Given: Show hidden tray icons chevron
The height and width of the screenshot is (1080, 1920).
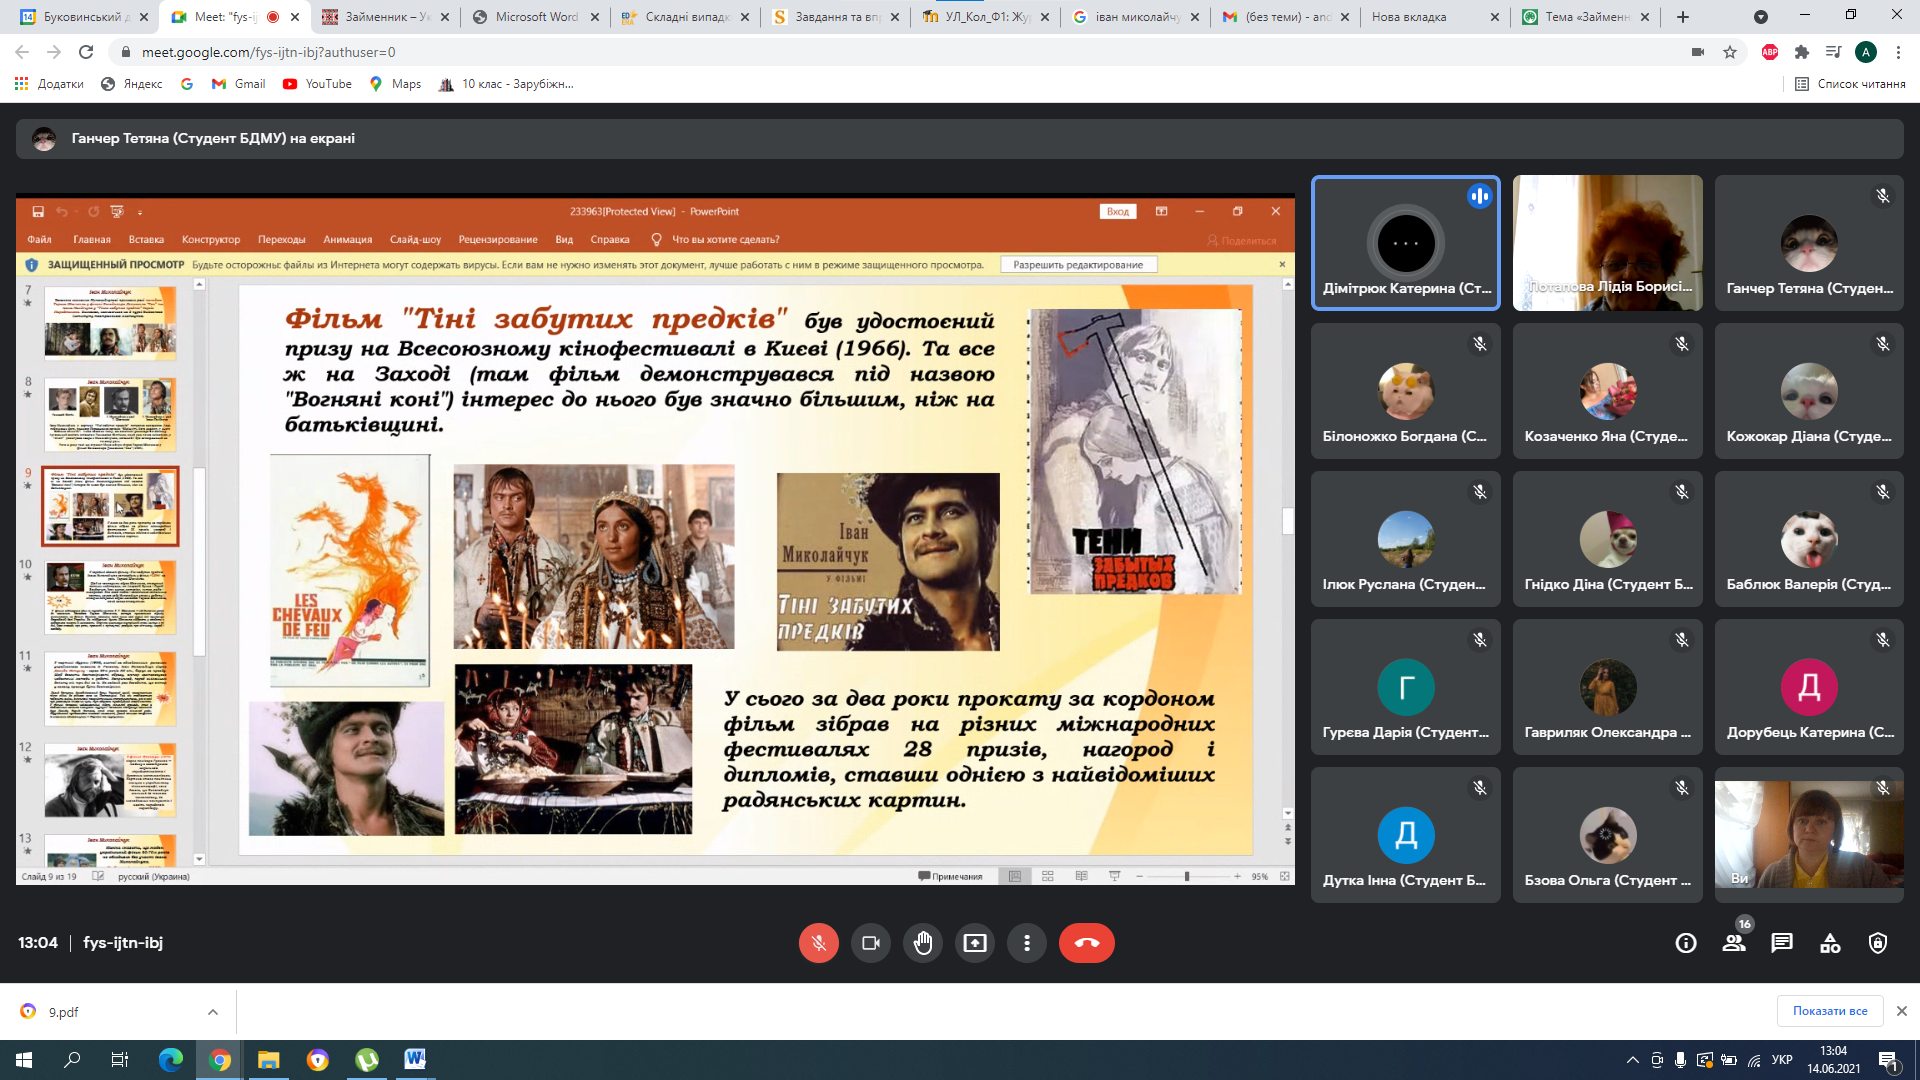Looking at the screenshot, I should 1633,1060.
